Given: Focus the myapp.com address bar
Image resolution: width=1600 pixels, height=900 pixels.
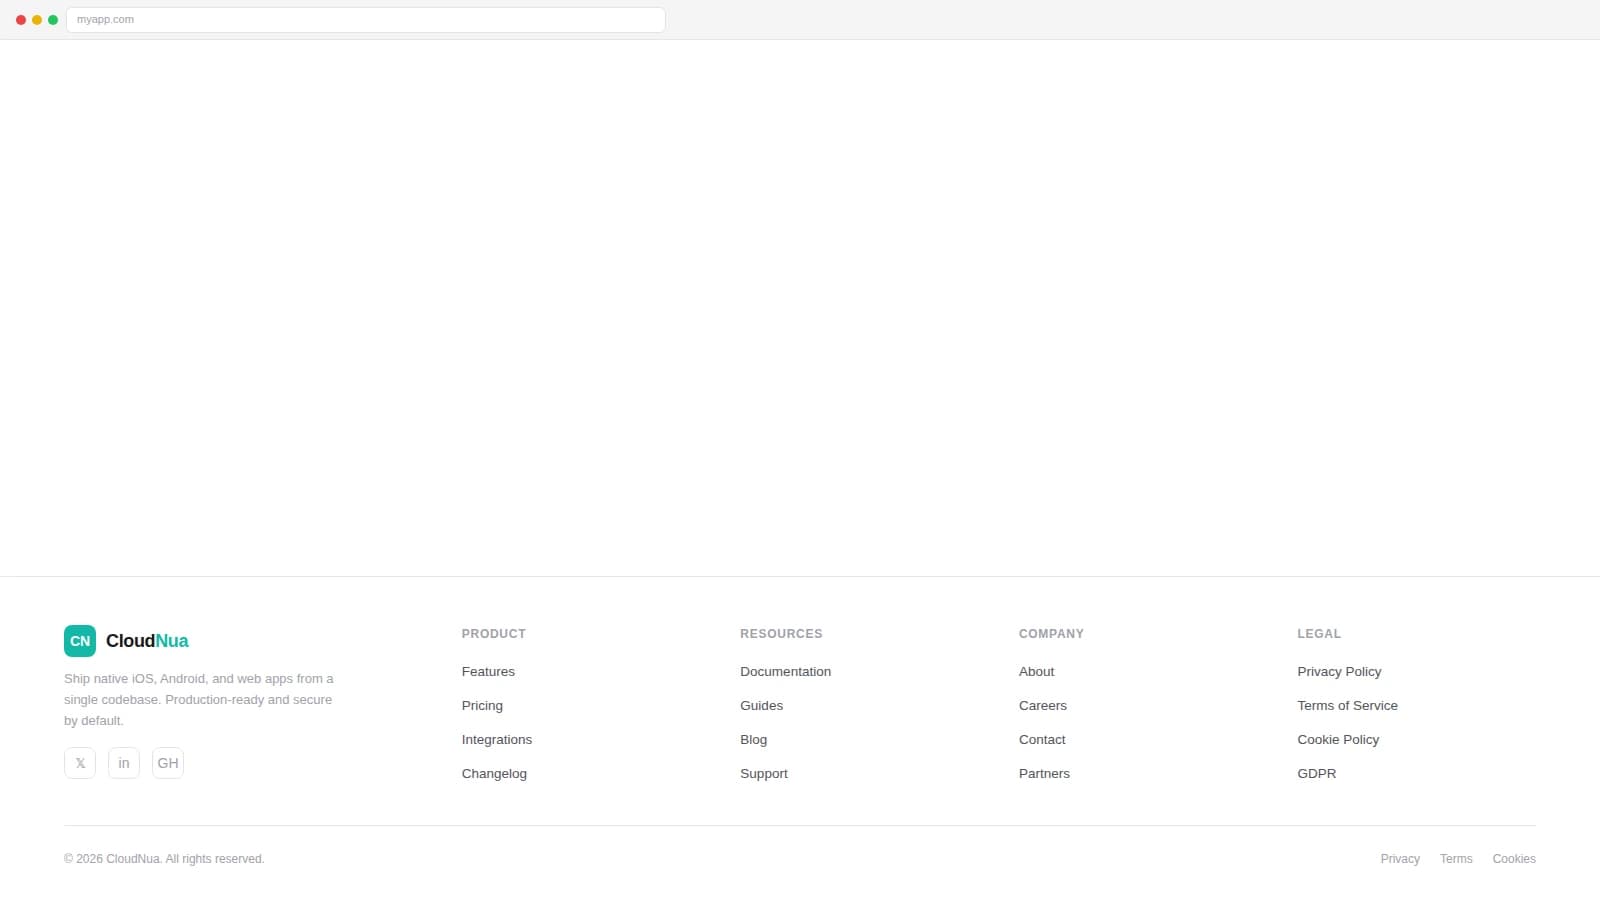Looking at the screenshot, I should click(x=366, y=20).
